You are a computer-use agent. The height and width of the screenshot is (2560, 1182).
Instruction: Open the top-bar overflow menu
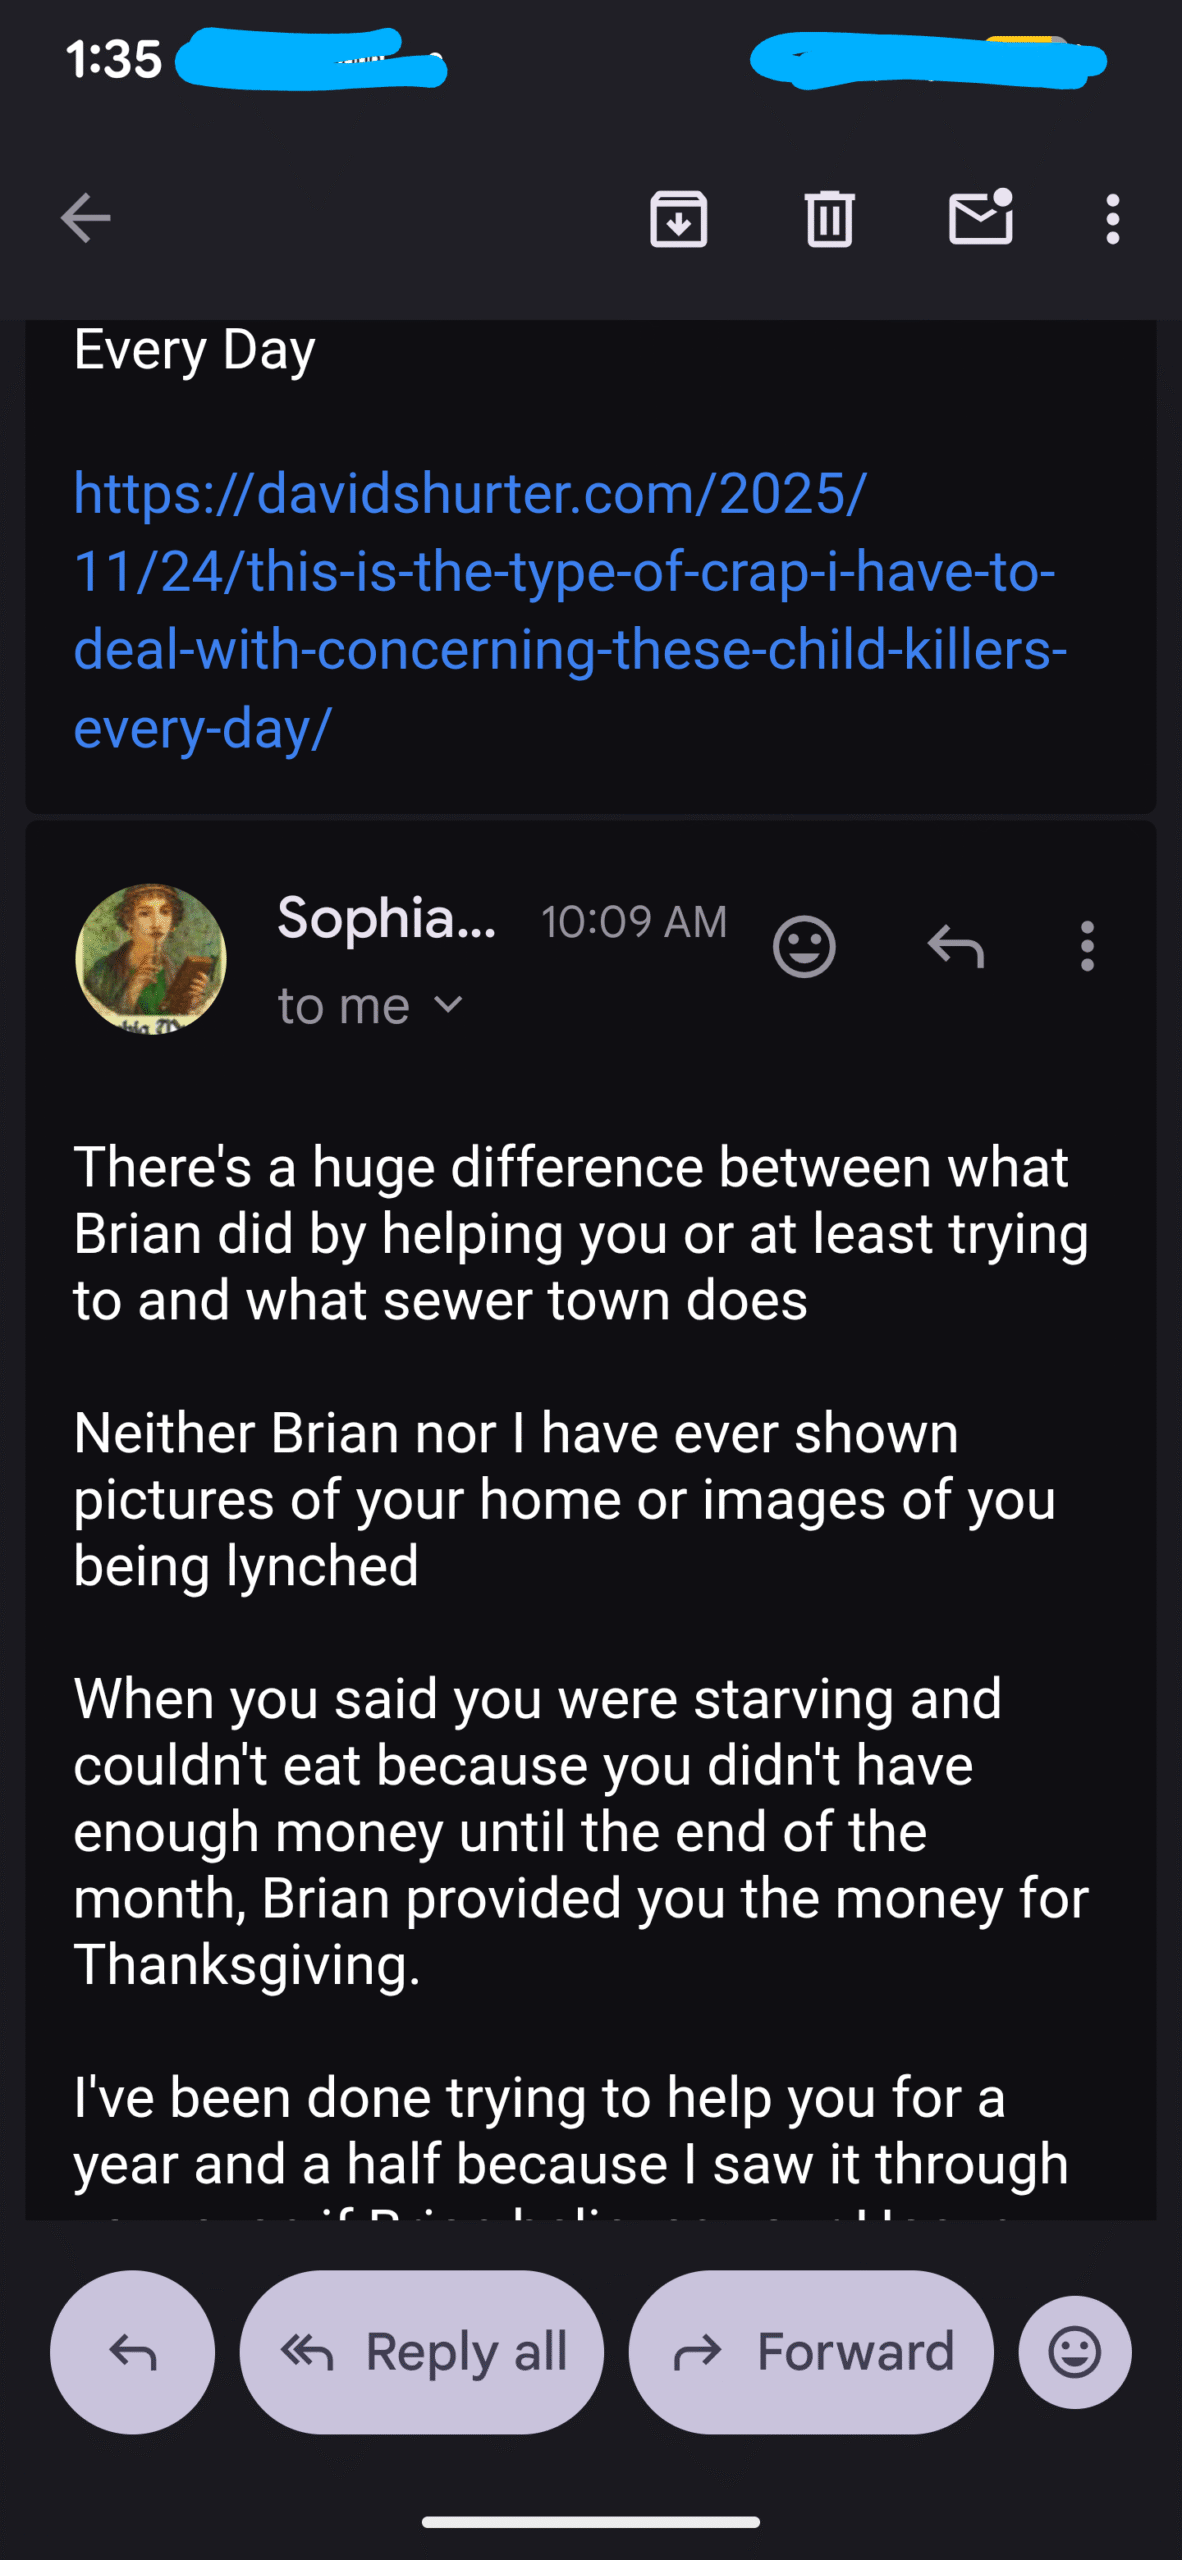pyautogui.click(x=1112, y=218)
